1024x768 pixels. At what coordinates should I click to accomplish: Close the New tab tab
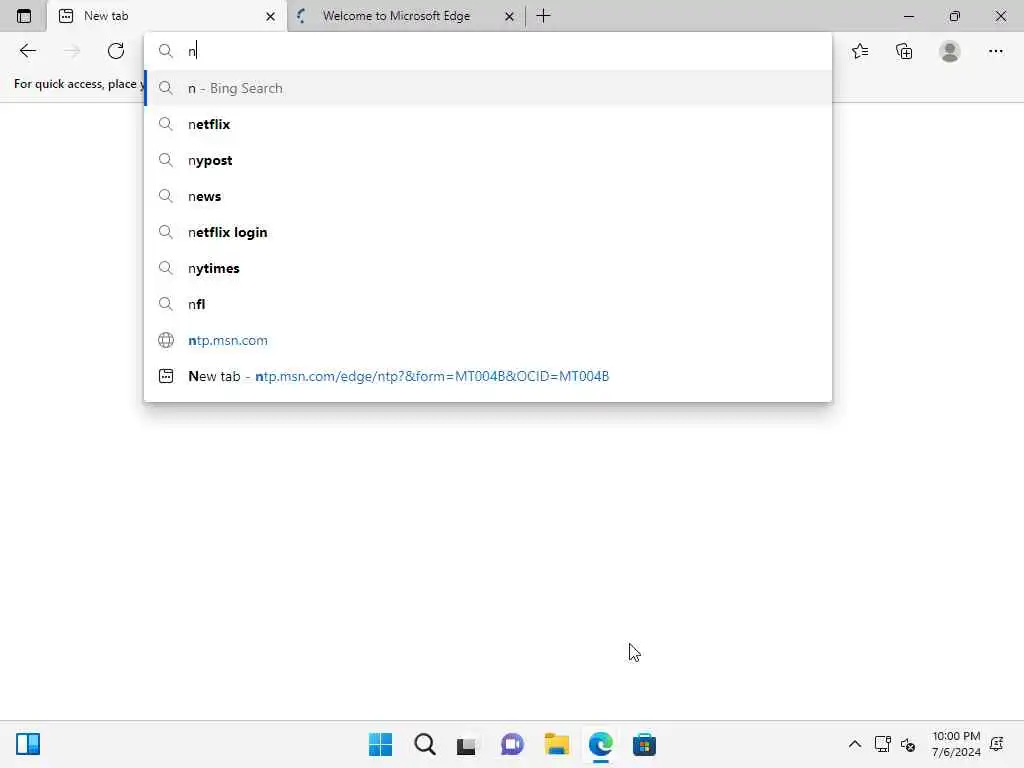(x=270, y=16)
